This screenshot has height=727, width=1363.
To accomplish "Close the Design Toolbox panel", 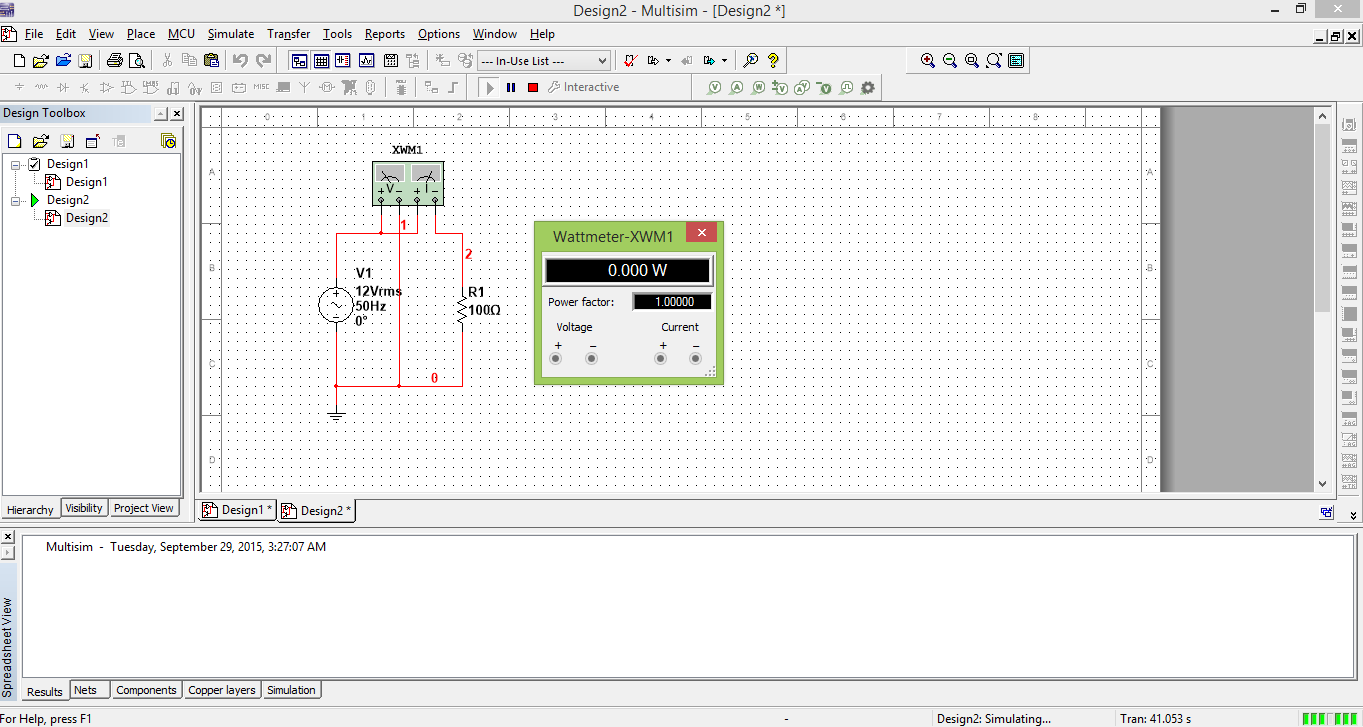I will [177, 114].
